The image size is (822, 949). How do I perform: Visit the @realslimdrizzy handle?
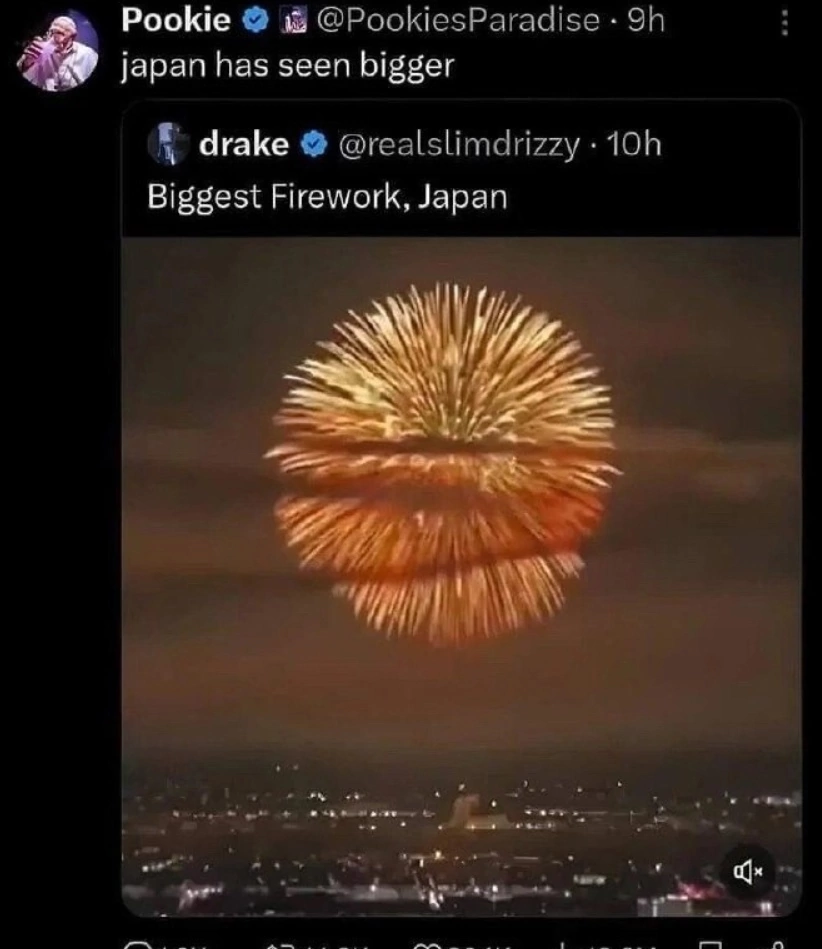pos(459,145)
